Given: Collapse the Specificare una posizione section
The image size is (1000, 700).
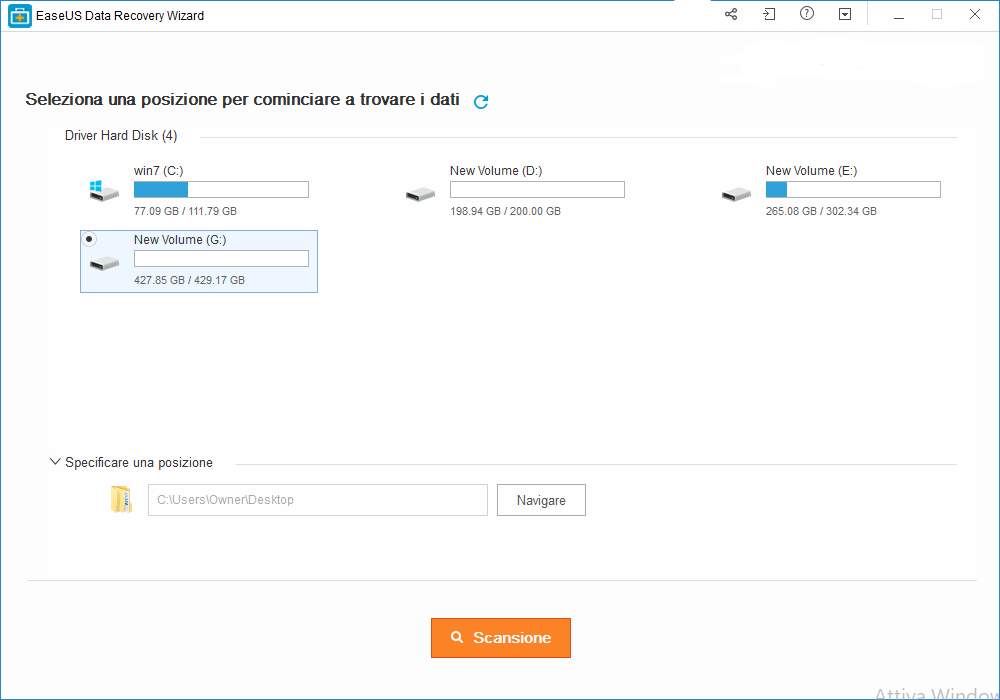Looking at the screenshot, I should [x=55, y=463].
